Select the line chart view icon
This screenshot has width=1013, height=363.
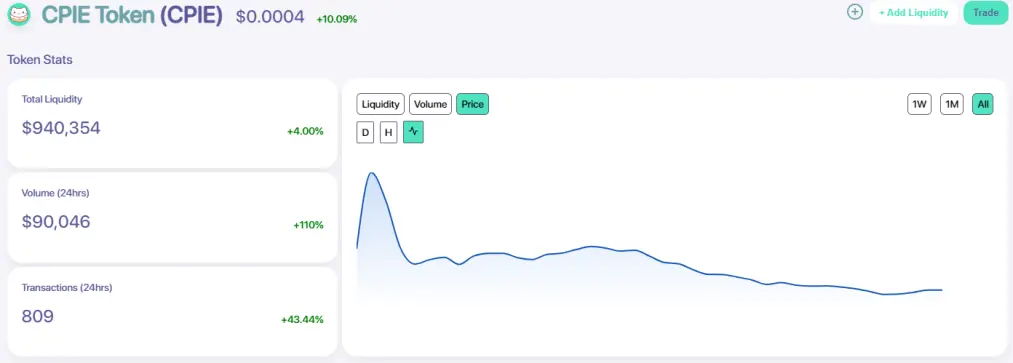coord(413,132)
